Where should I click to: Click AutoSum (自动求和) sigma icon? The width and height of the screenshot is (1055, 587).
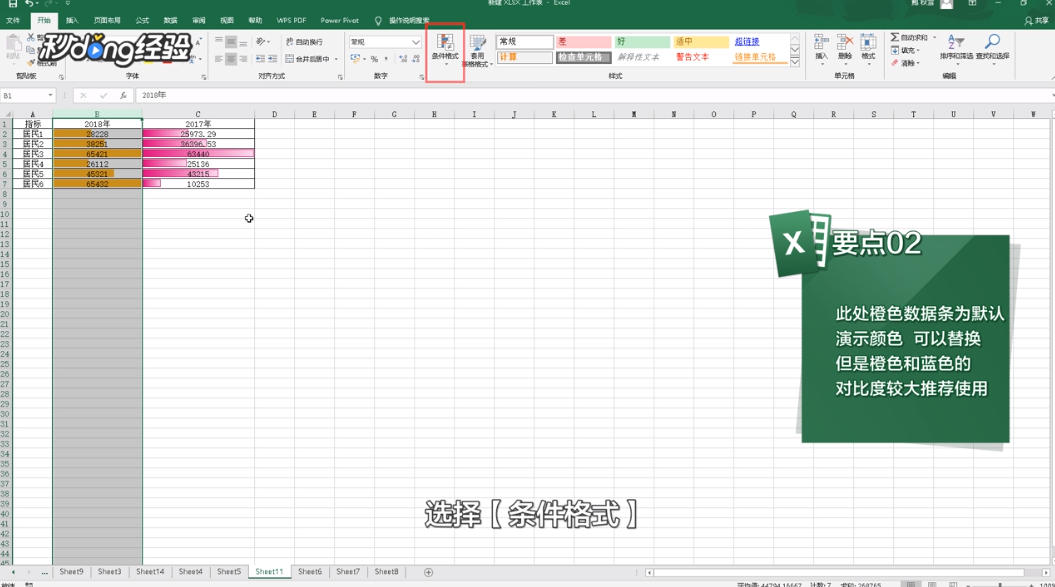pyautogui.click(x=895, y=37)
